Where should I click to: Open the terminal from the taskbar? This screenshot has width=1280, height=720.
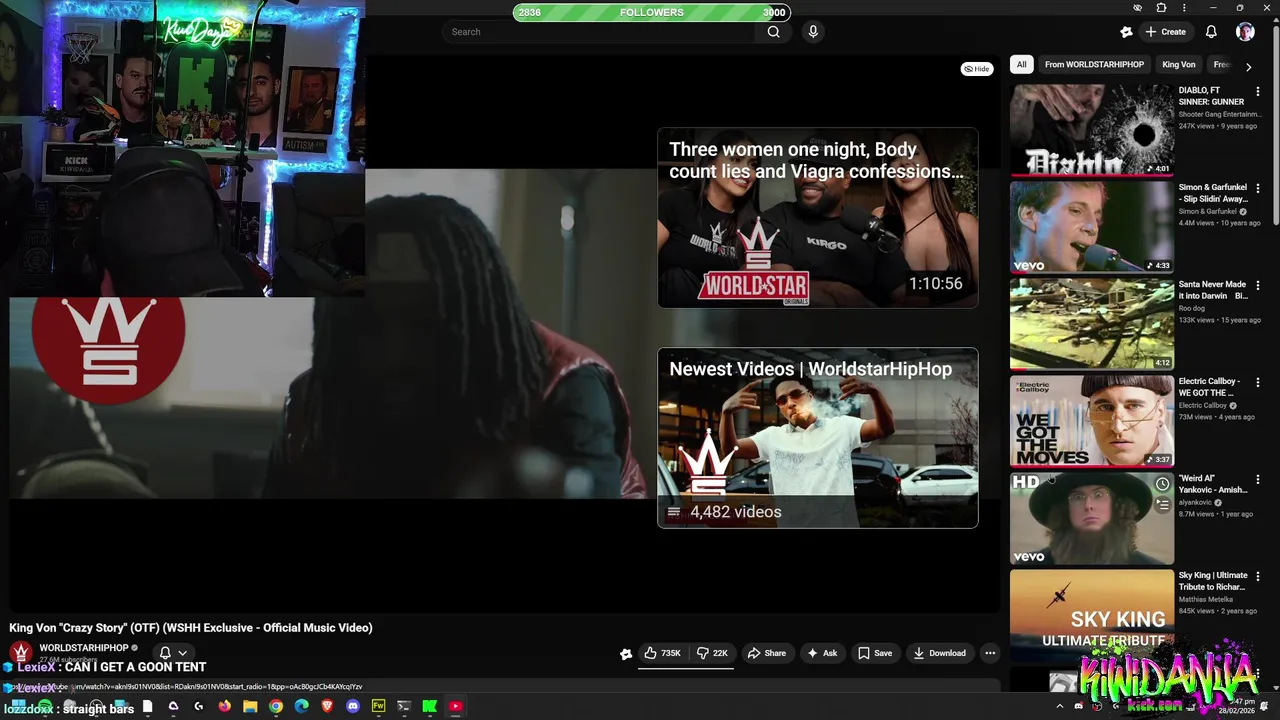[x=404, y=706]
